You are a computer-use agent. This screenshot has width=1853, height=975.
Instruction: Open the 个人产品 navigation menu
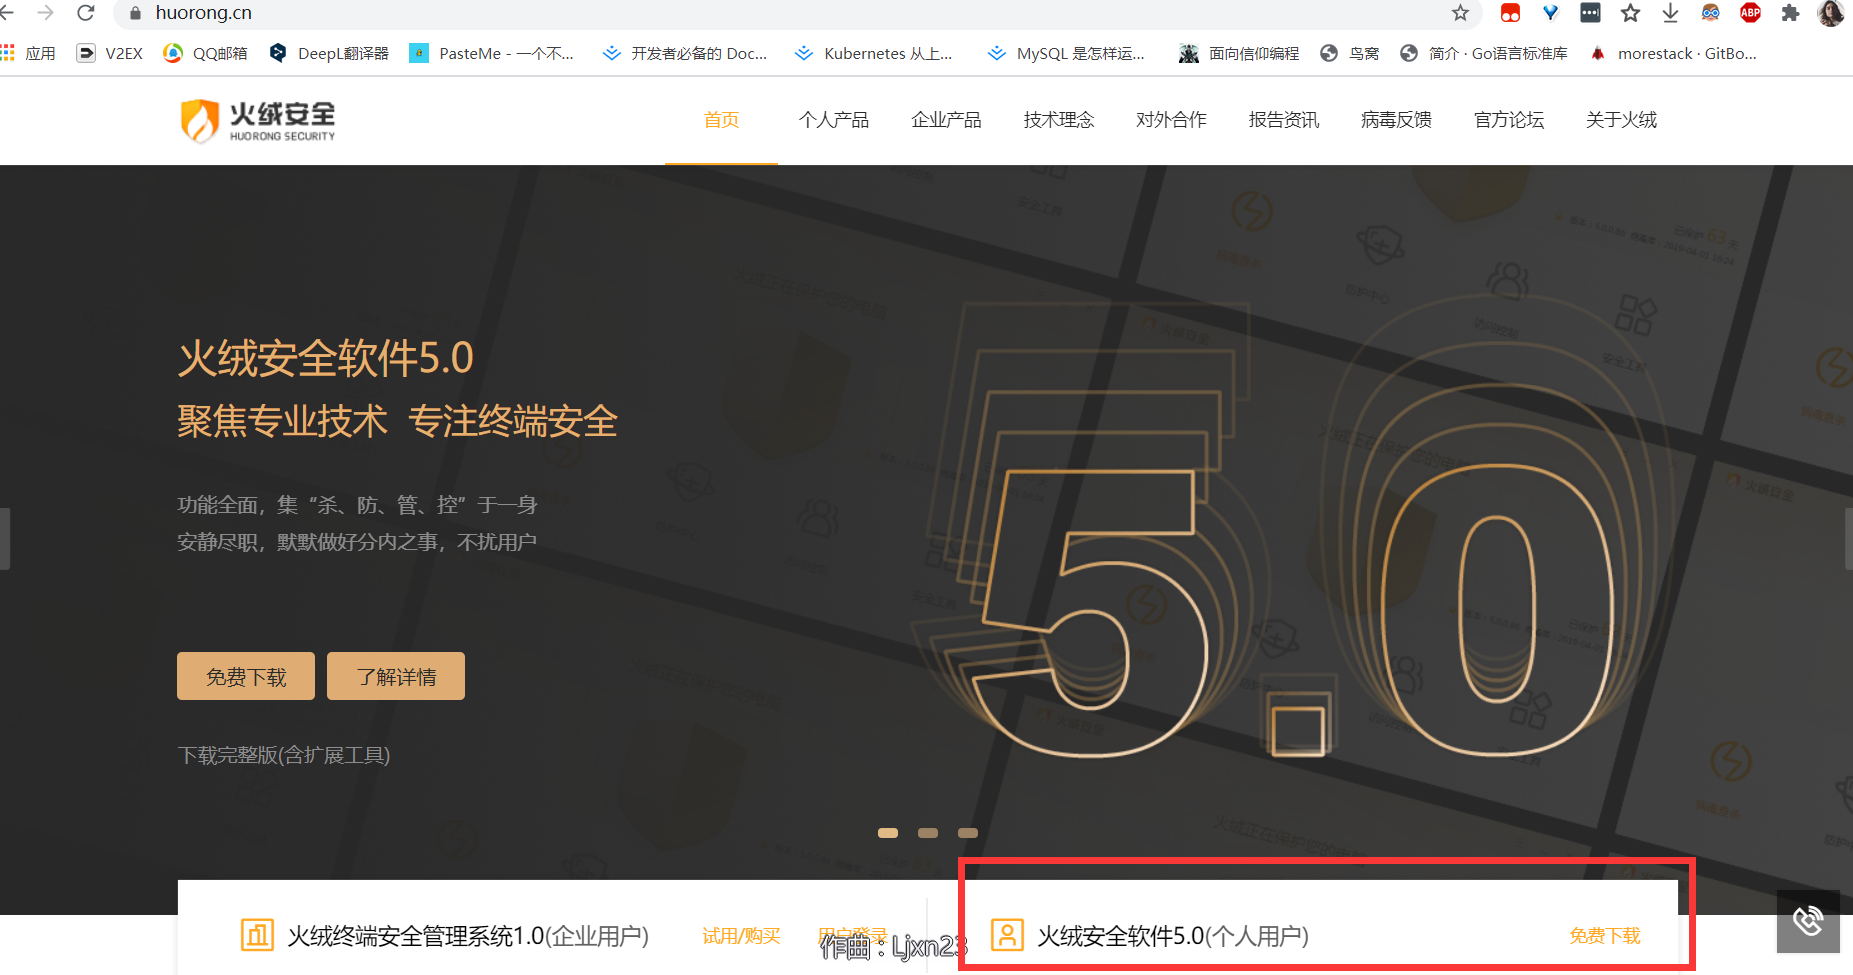tap(834, 120)
